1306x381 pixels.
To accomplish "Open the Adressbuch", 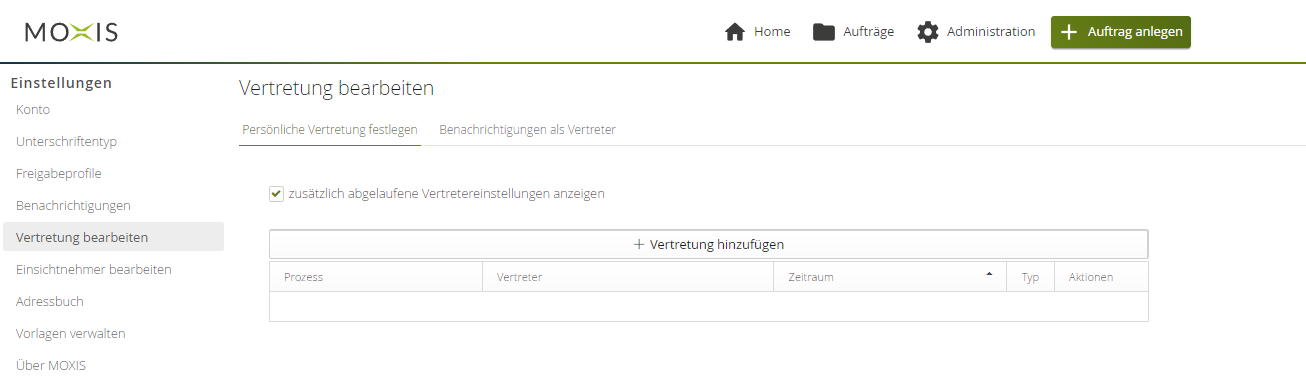I will coord(50,302).
